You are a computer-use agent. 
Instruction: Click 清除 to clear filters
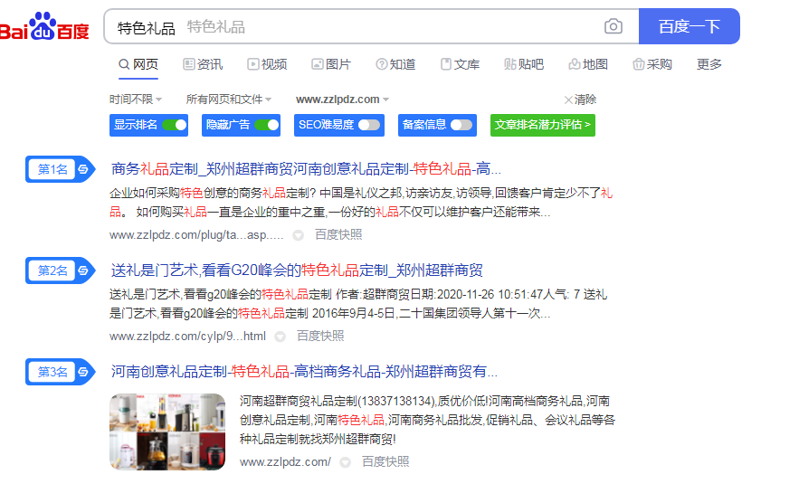point(580,99)
